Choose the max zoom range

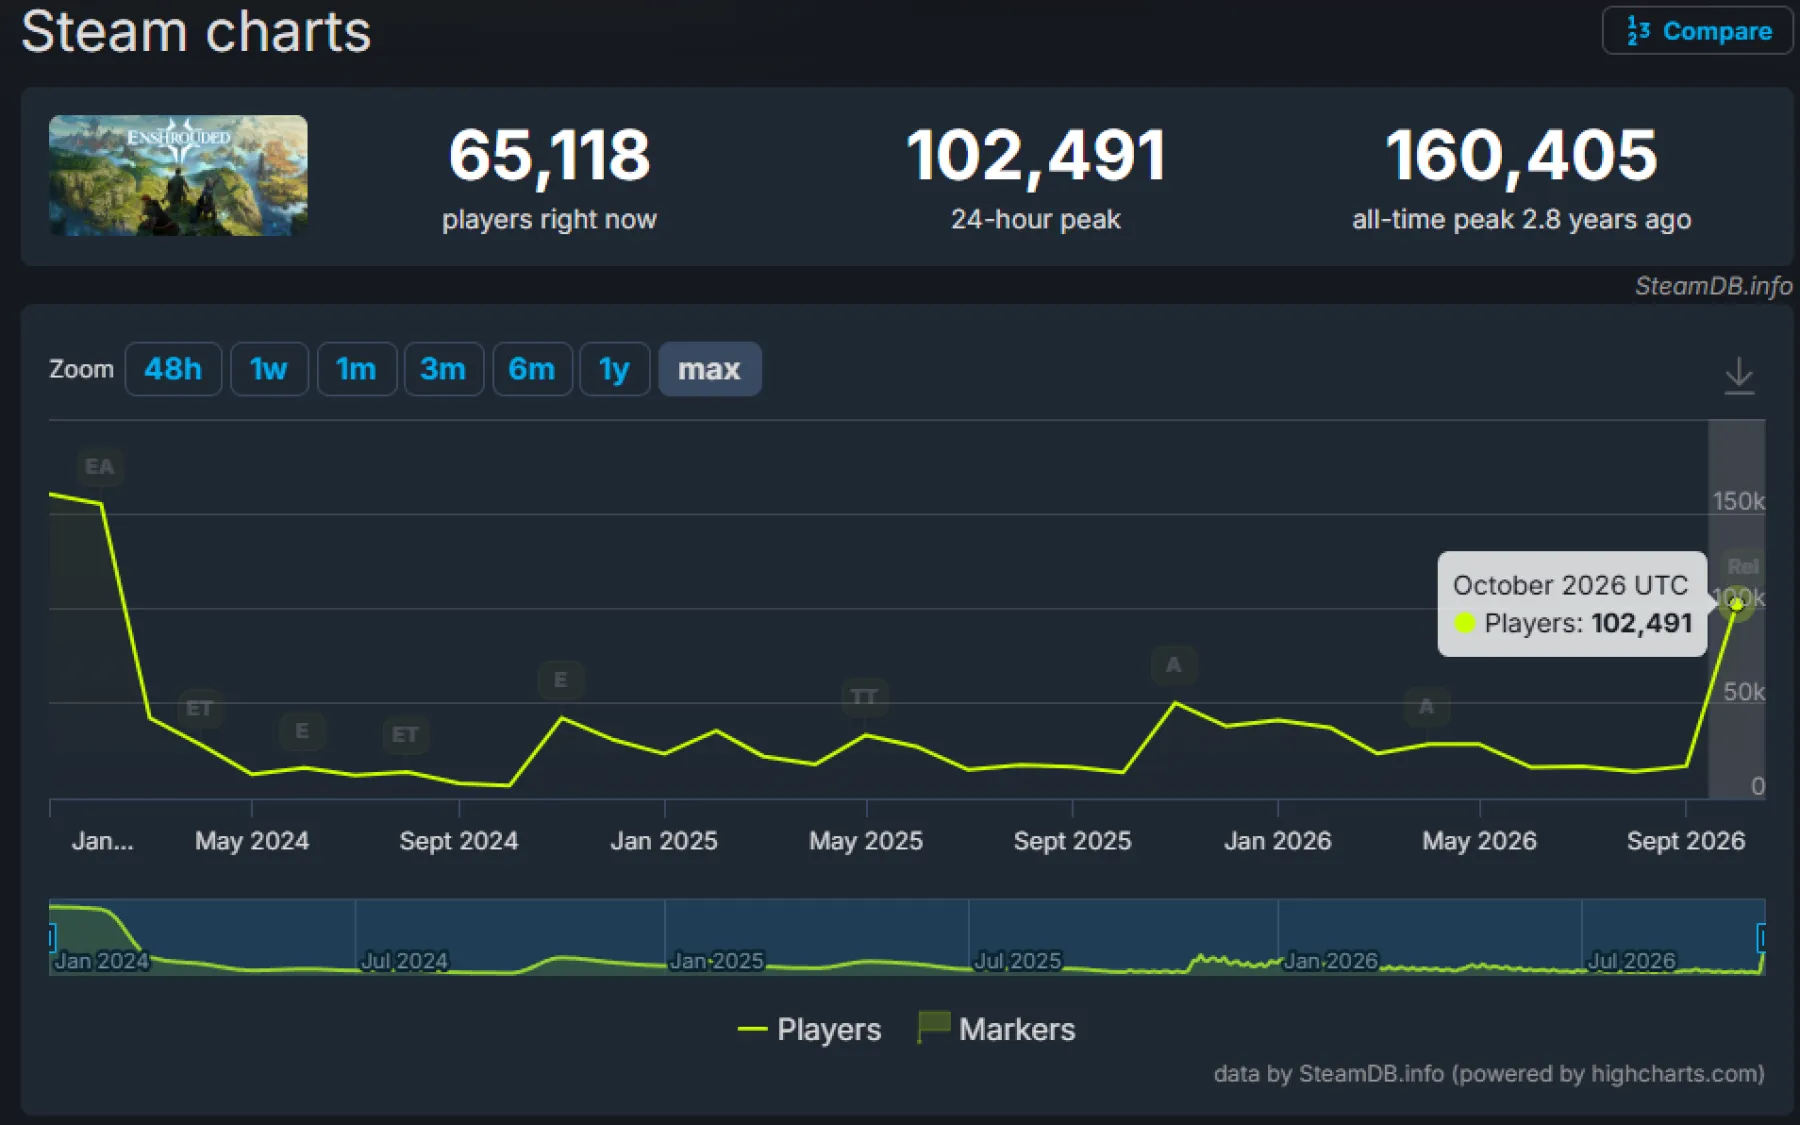tap(709, 369)
